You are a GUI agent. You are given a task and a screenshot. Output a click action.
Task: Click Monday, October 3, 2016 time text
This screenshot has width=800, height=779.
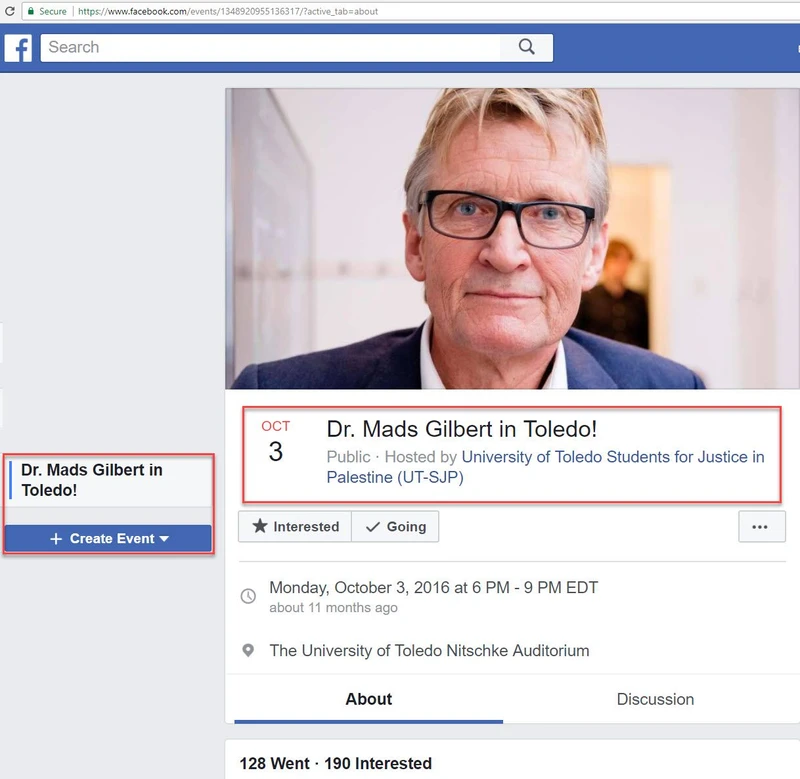click(x=434, y=587)
